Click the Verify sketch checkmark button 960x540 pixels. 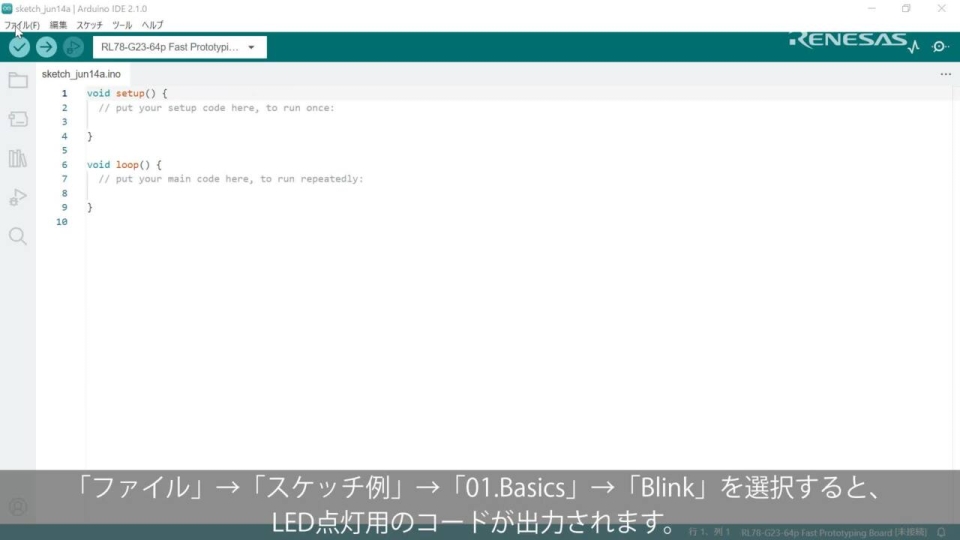tap(19, 47)
